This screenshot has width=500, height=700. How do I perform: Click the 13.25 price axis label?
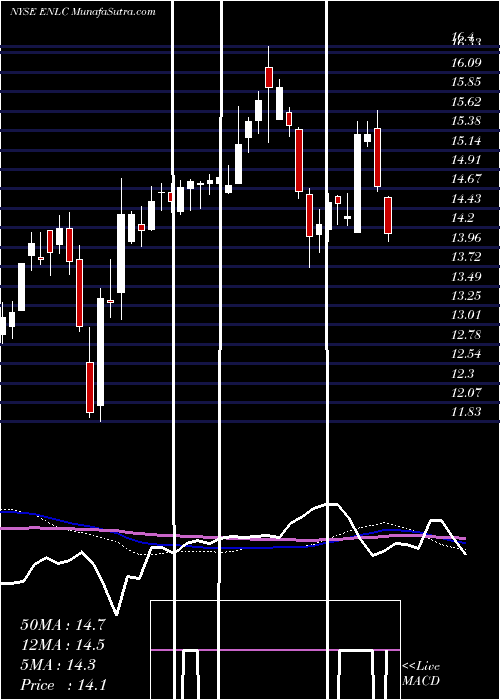click(466, 296)
